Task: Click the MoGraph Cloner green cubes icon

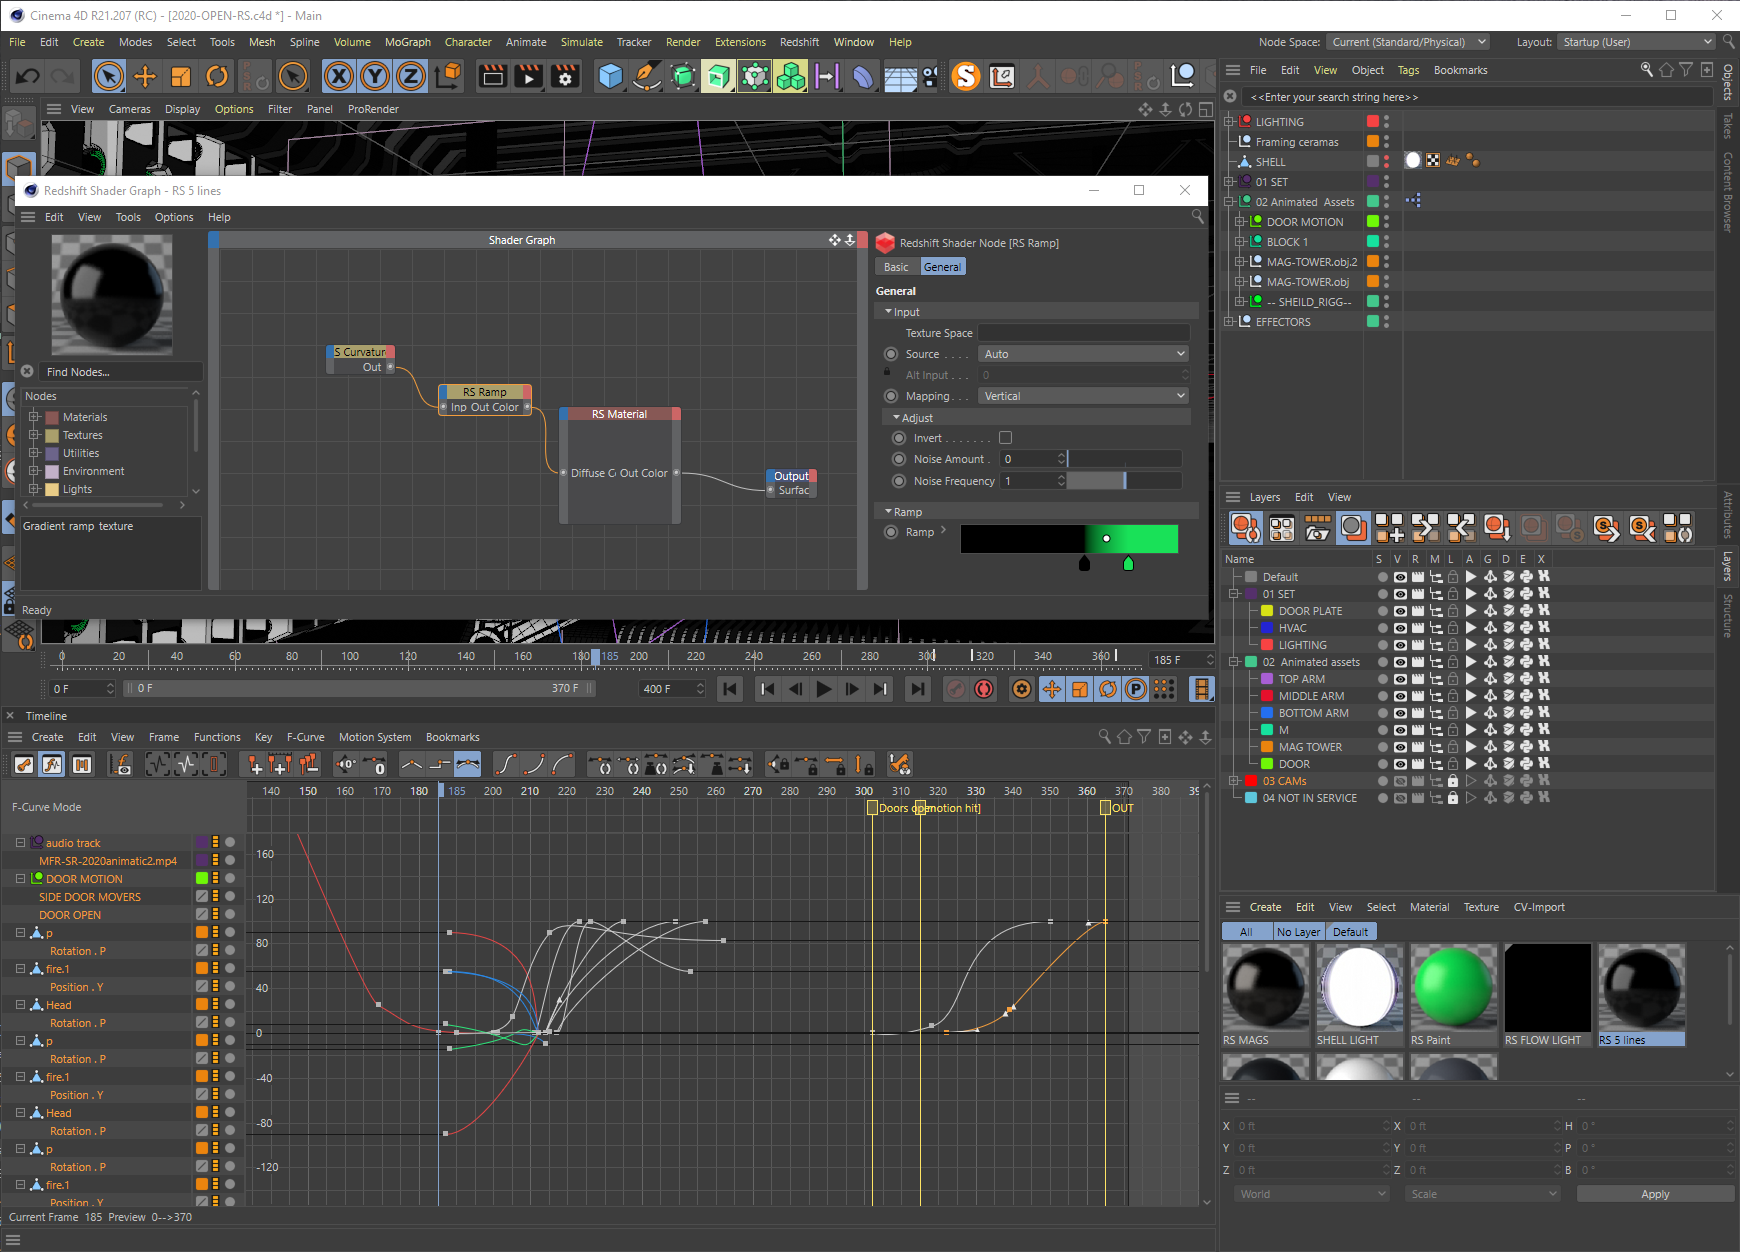Action: point(790,76)
